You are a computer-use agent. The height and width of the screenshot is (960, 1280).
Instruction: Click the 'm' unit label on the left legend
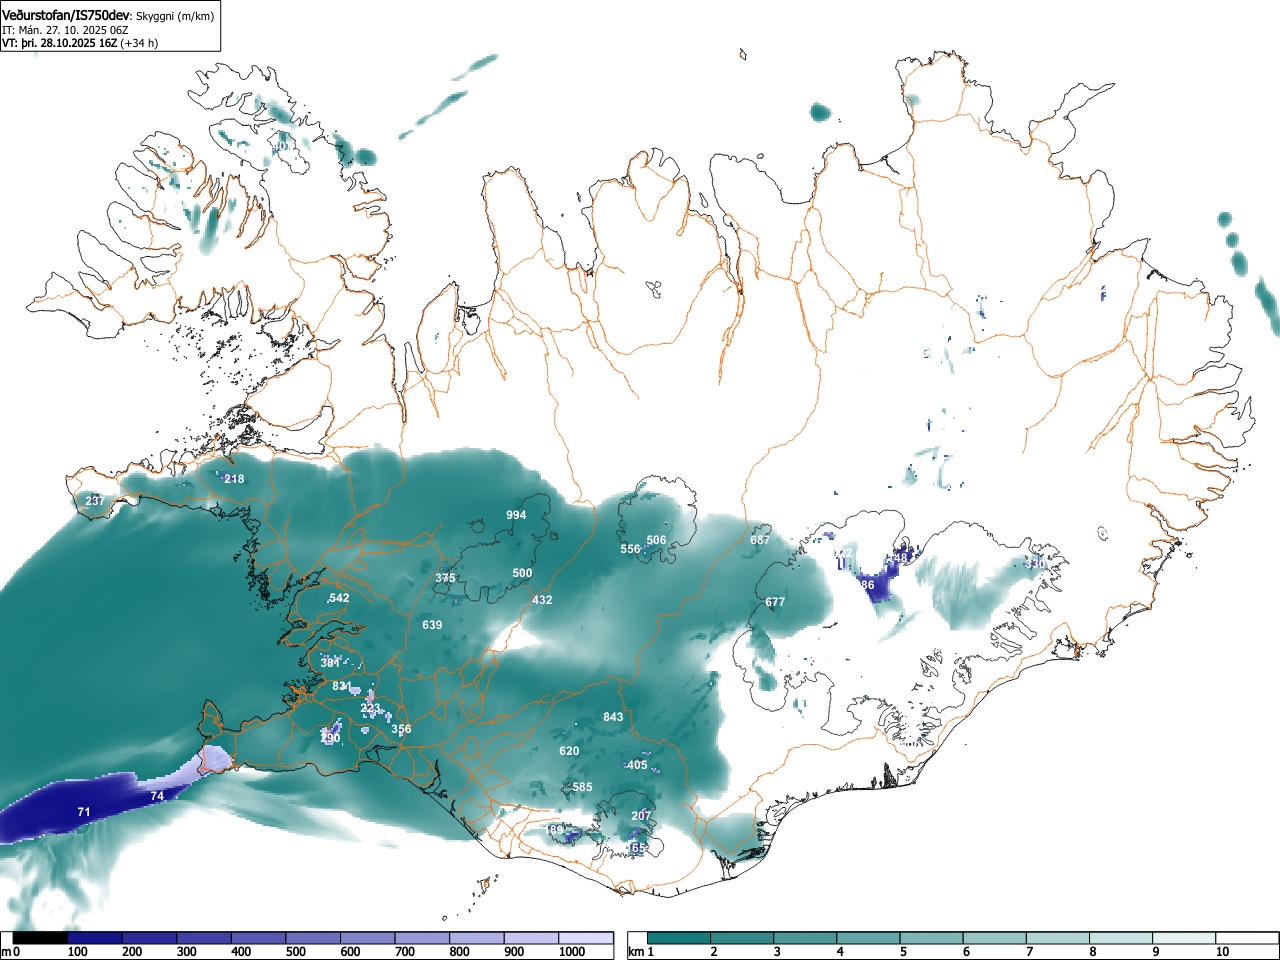click(6, 952)
